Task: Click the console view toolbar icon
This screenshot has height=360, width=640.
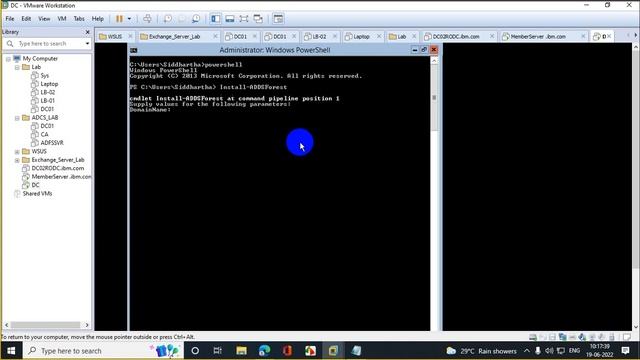Action: point(278,19)
